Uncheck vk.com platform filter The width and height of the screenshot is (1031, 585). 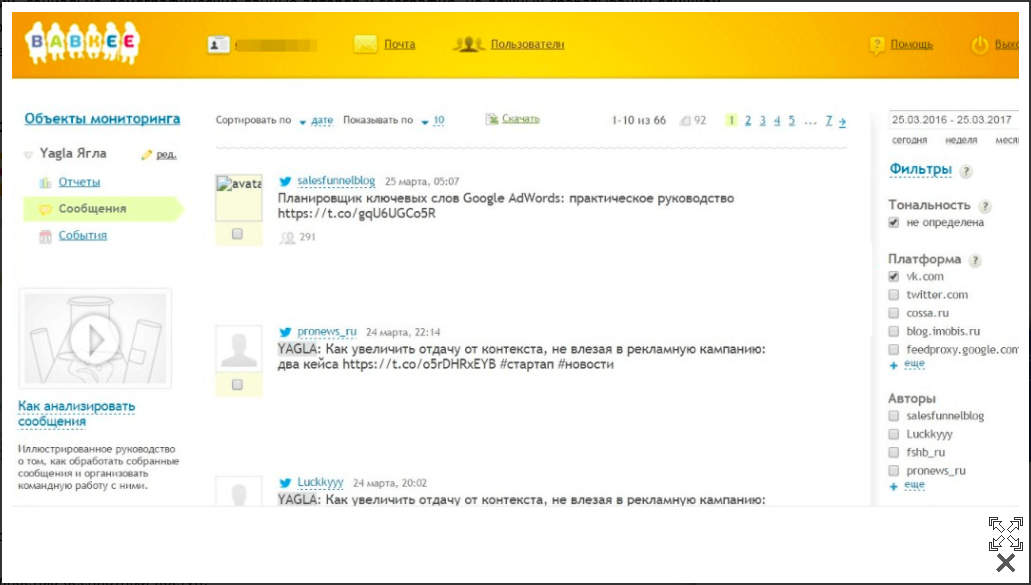tap(894, 276)
